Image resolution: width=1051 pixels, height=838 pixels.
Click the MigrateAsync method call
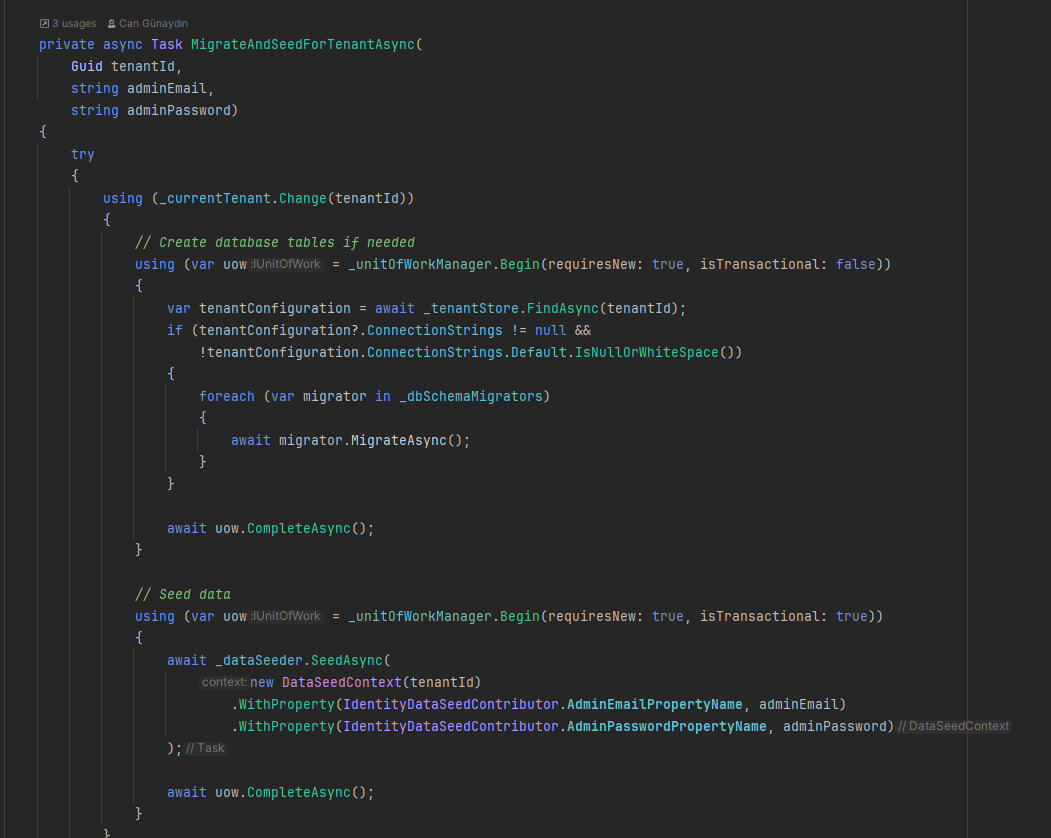pos(398,440)
